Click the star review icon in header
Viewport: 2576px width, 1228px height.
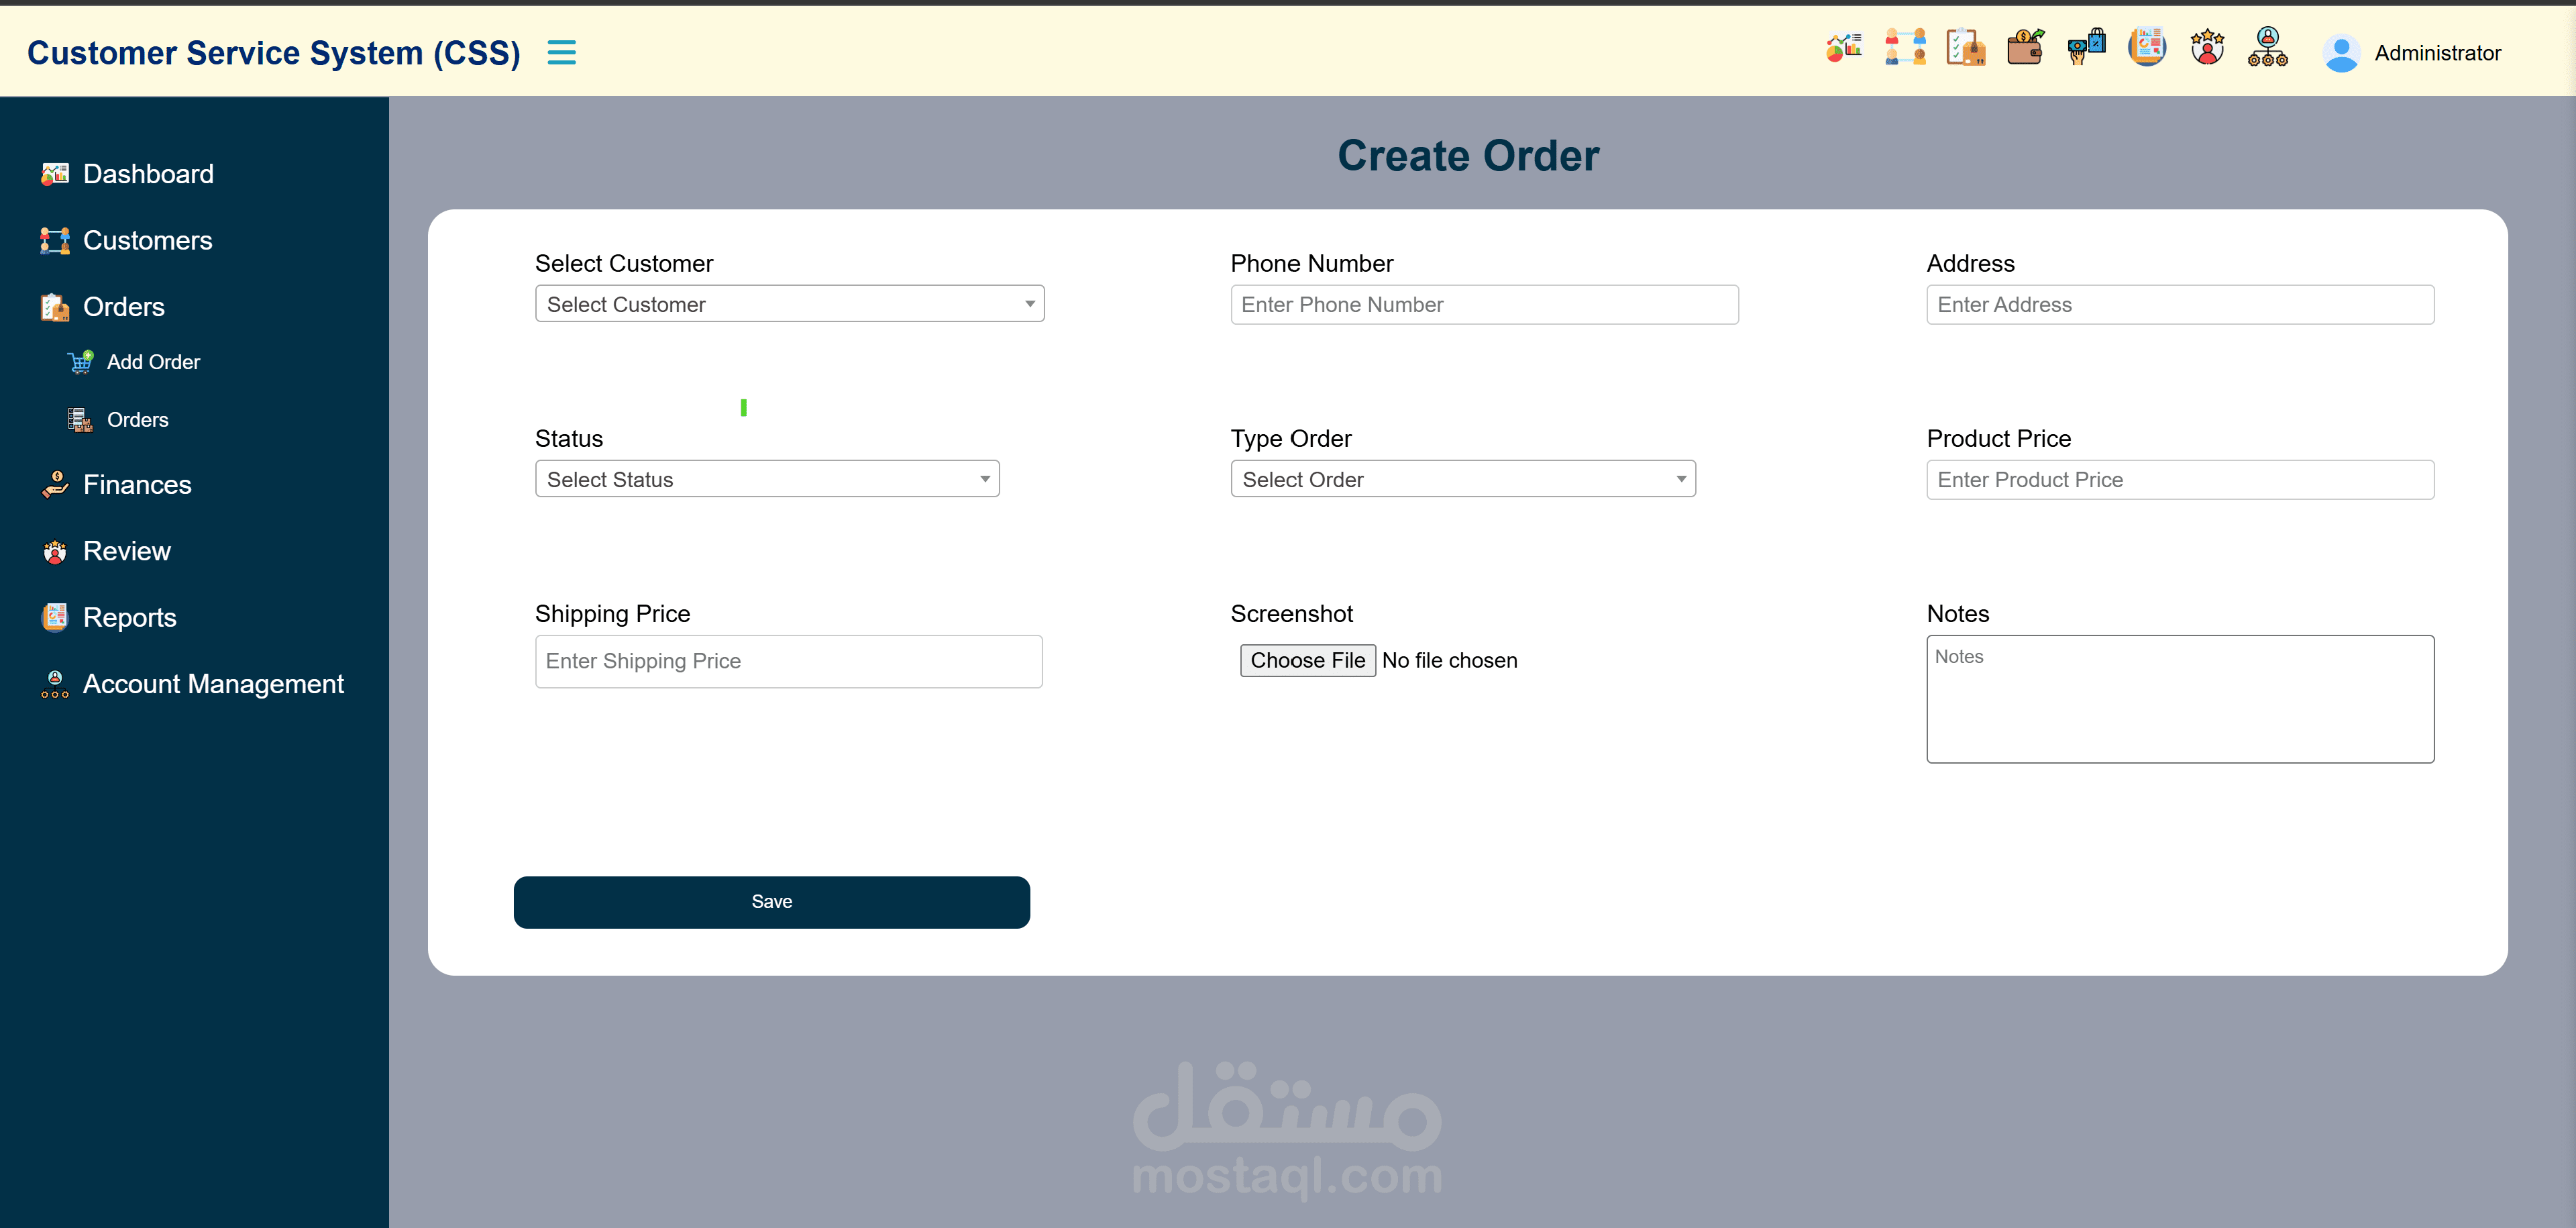(2207, 47)
